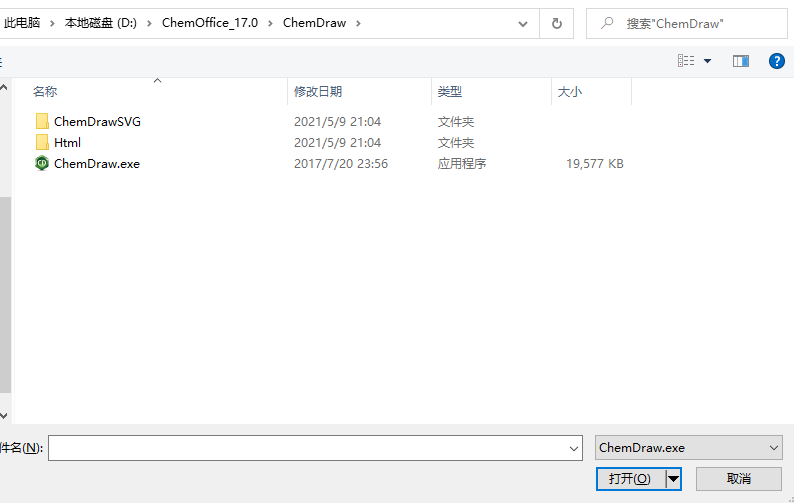
Task: Open the view options dropdown arrow
Action: point(707,61)
